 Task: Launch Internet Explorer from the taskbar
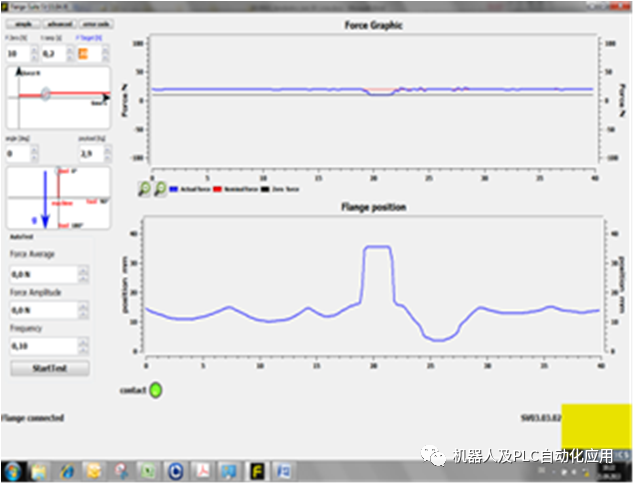tap(66, 471)
